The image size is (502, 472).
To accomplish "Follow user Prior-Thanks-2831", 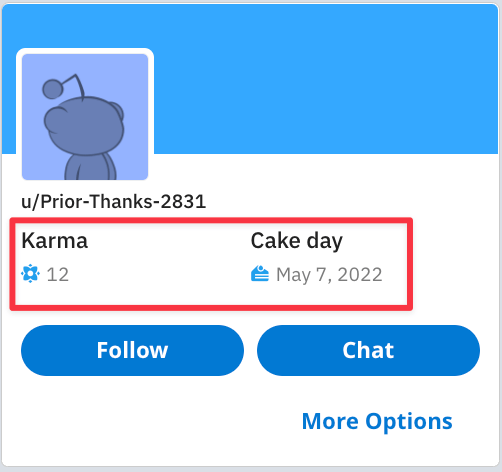I will click(132, 350).
